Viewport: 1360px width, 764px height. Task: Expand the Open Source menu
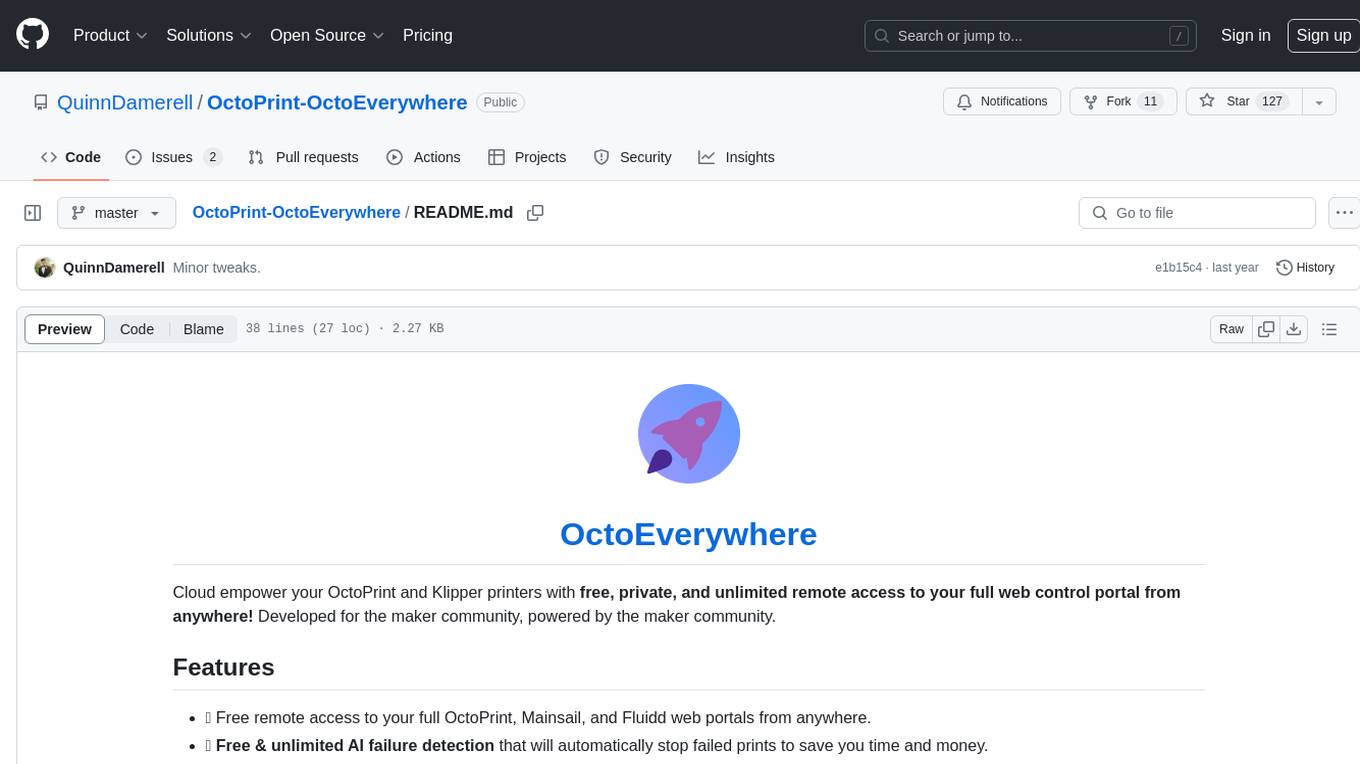327,35
